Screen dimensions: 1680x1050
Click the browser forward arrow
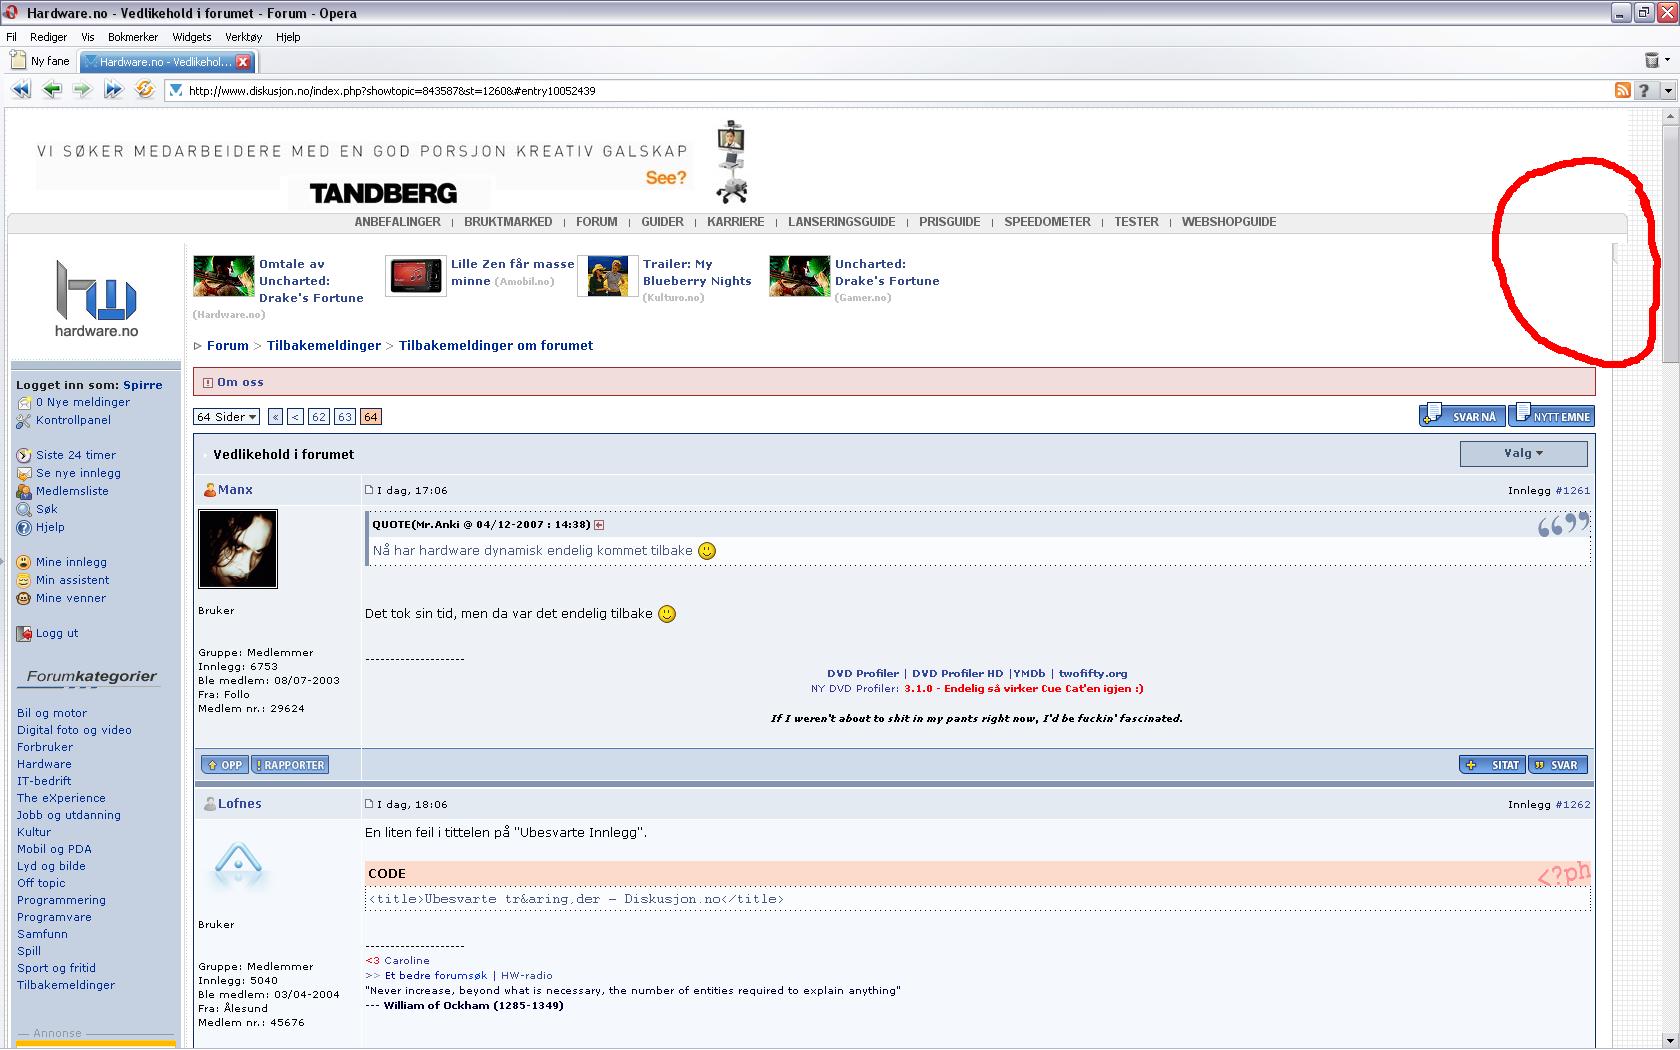tap(82, 90)
